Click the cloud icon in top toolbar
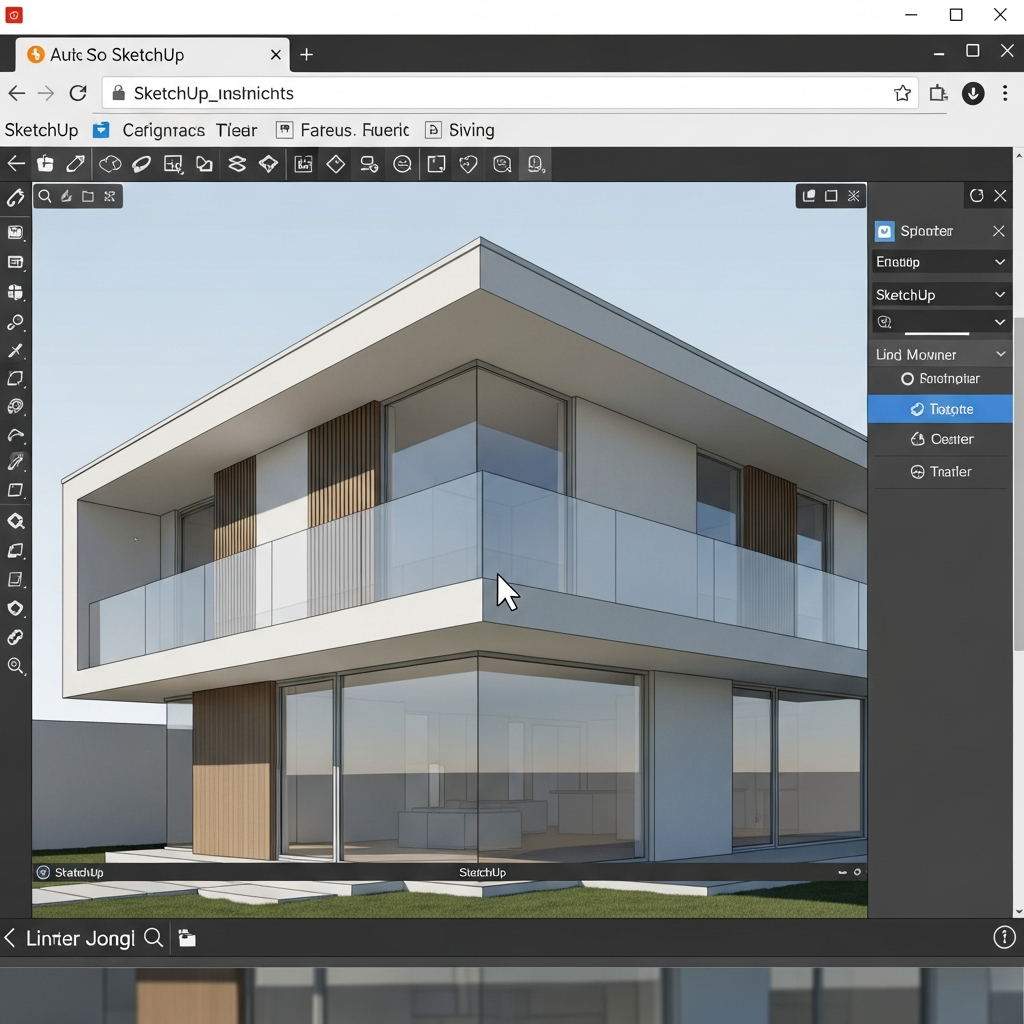1024x1024 pixels. 110,164
